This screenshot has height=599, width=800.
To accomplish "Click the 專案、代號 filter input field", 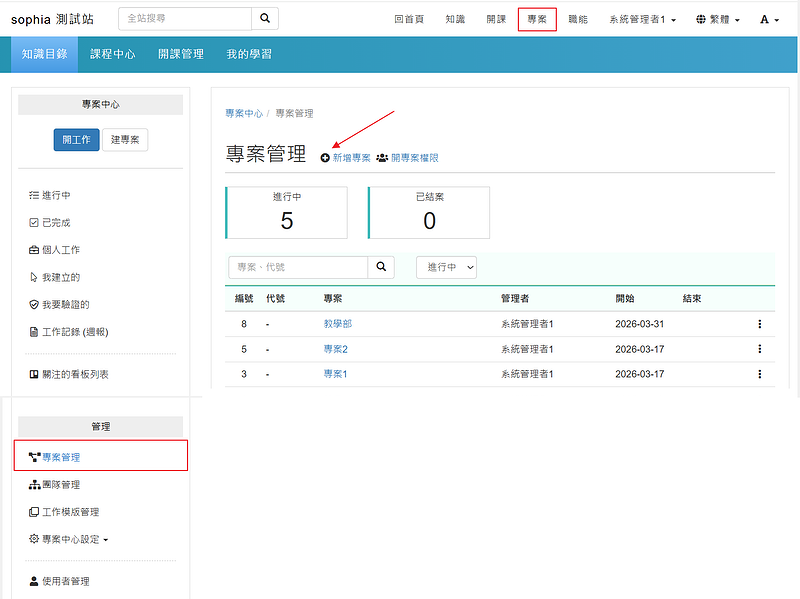I will pyautogui.click(x=298, y=267).
